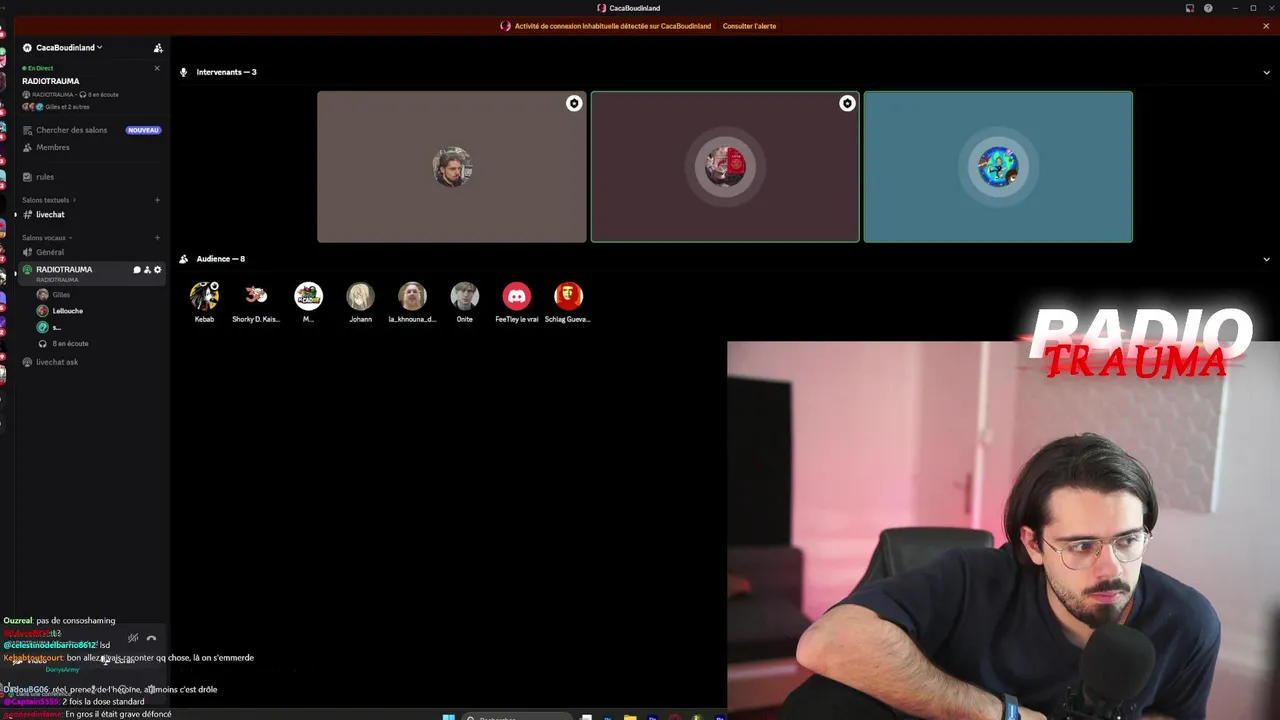Click moderator badge on first speaker tile

click(574, 103)
